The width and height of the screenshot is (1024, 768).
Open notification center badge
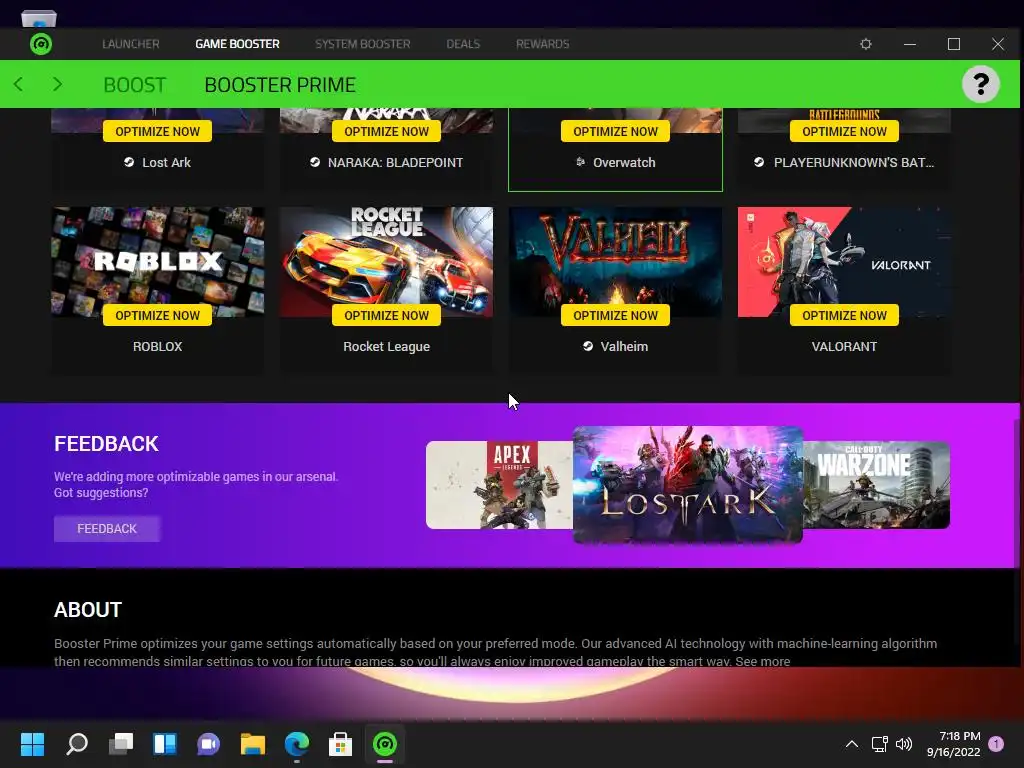[996, 744]
